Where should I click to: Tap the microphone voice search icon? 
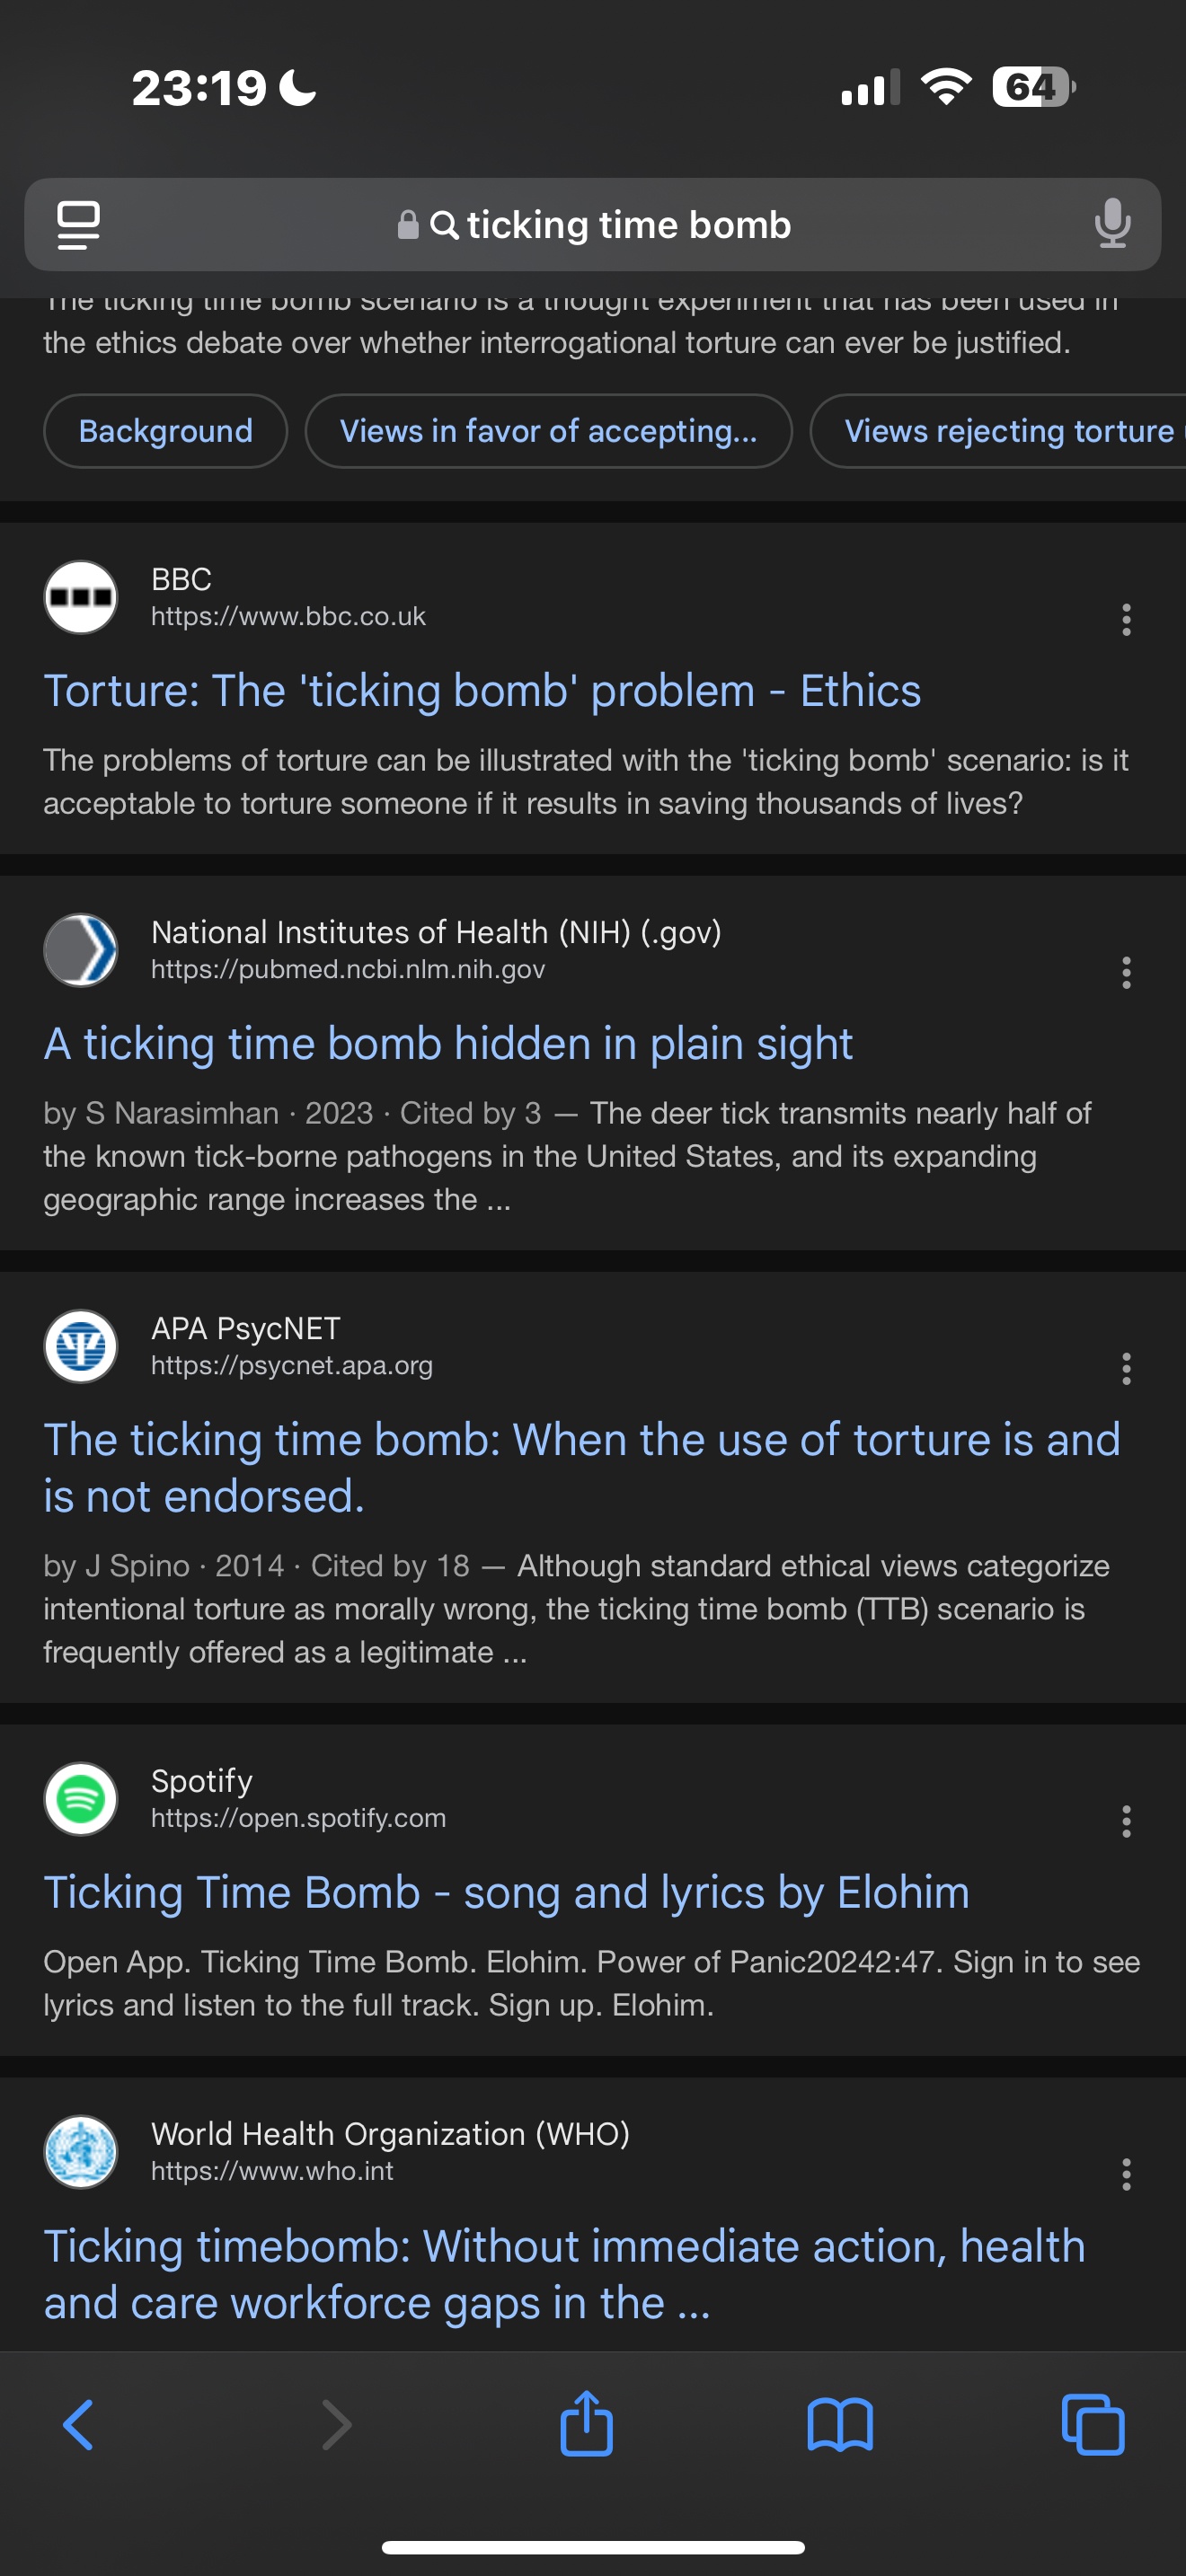tap(1112, 224)
